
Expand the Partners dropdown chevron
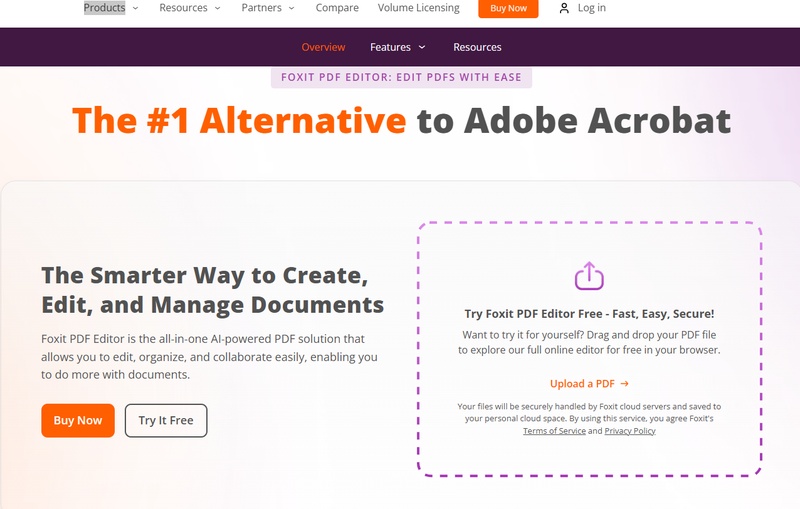(x=291, y=8)
